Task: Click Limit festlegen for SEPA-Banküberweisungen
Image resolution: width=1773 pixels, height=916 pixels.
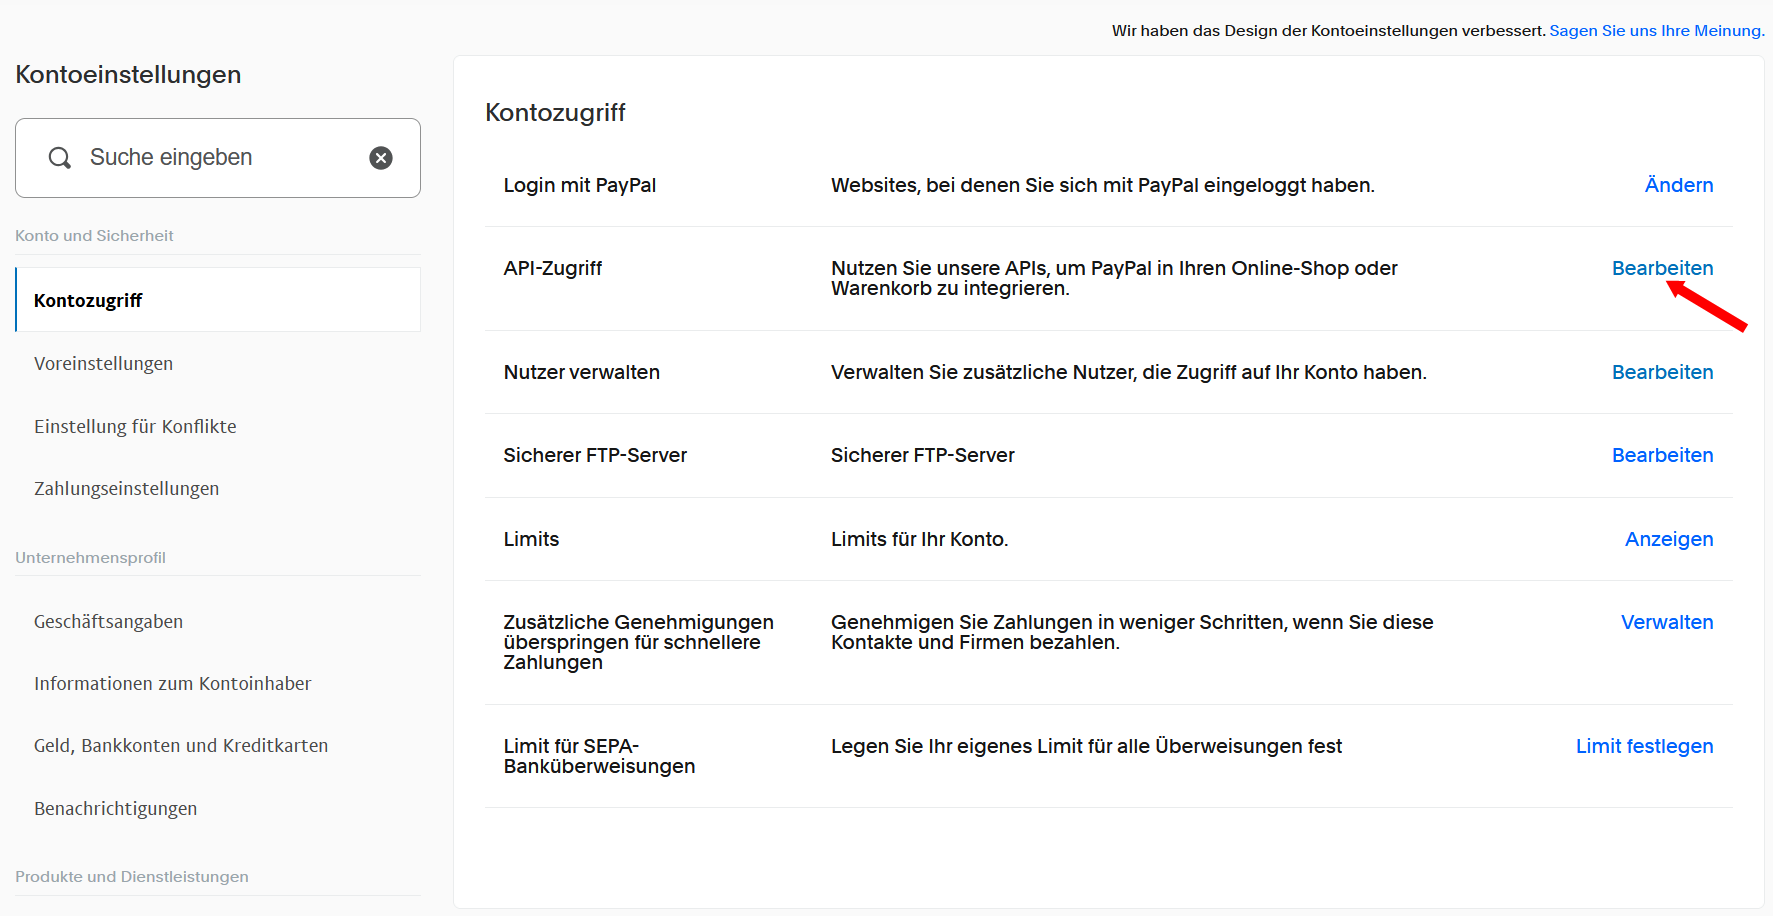Action: pos(1644,746)
